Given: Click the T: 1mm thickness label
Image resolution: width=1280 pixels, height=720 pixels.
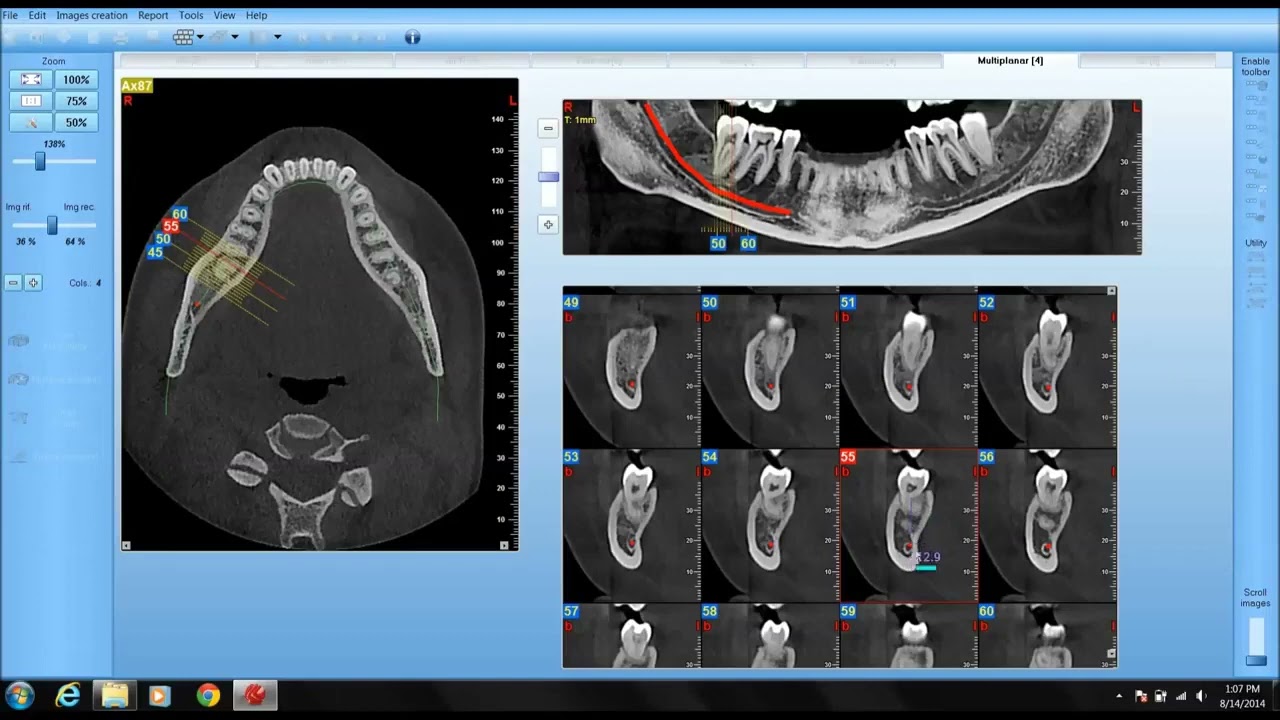Looking at the screenshot, I should point(580,120).
